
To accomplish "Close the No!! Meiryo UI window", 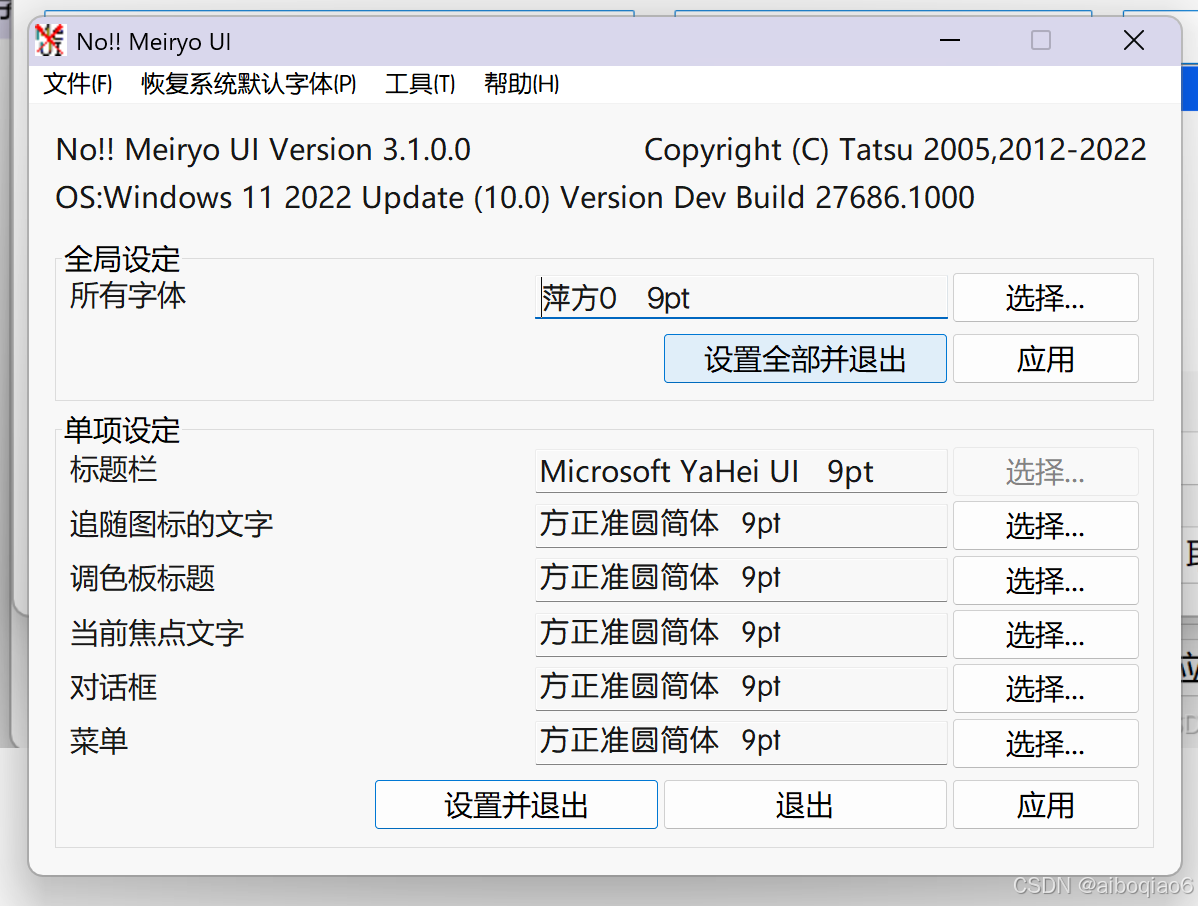I will click(x=1134, y=40).
